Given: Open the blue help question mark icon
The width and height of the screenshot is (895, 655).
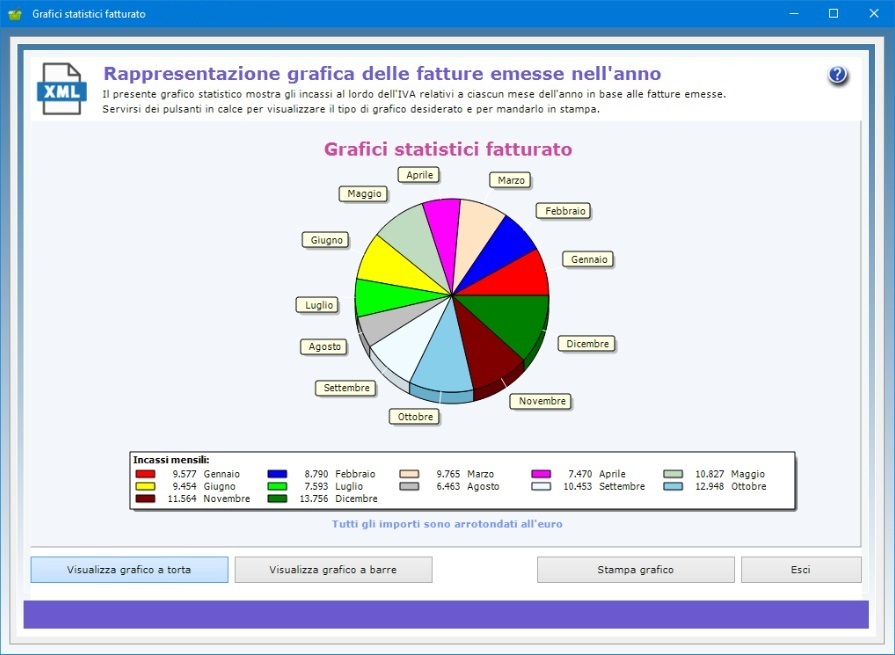Looking at the screenshot, I should 837,75.
